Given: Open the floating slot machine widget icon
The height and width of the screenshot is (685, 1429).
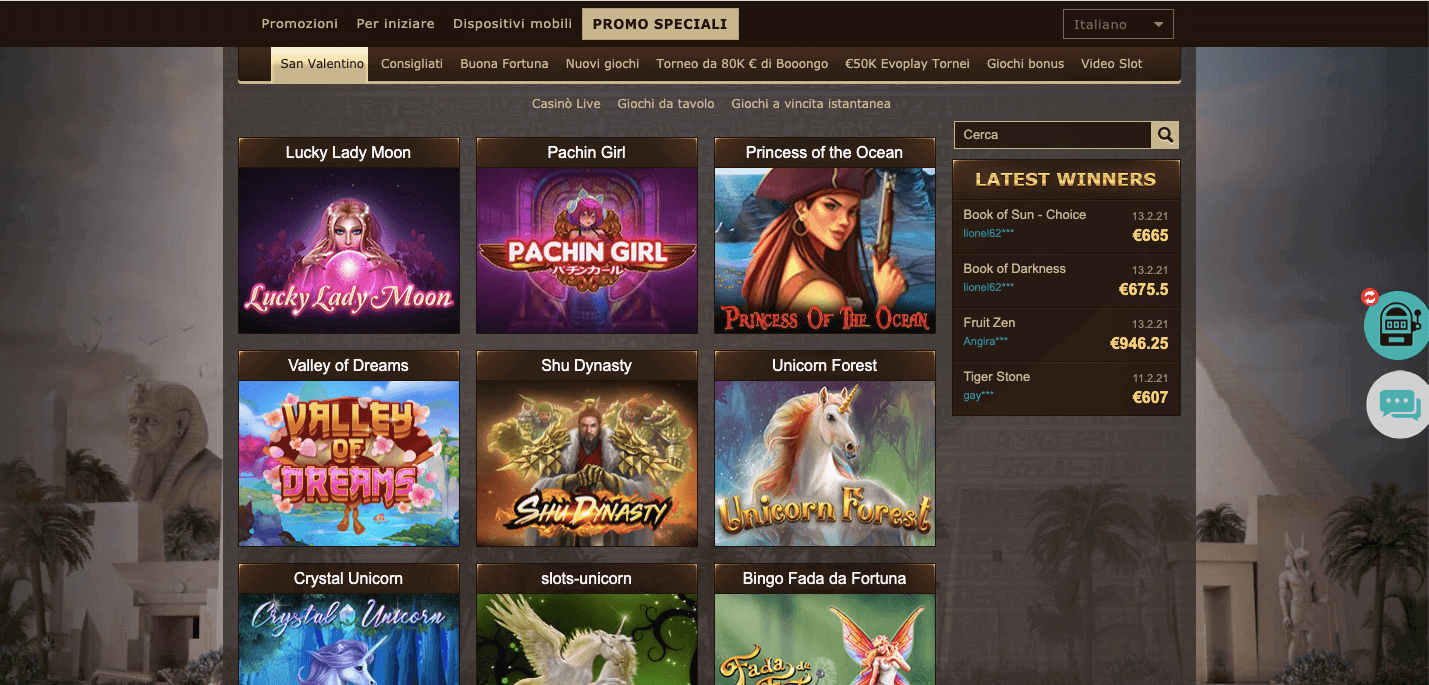Looking at the screenshot, I should [1399, 325].
